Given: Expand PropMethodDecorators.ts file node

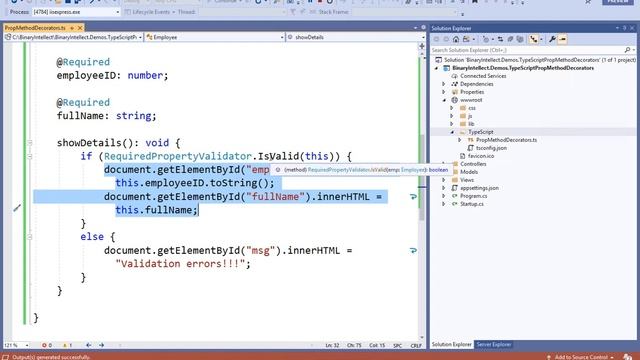Looking at the screenshot, I should point(460,140).
